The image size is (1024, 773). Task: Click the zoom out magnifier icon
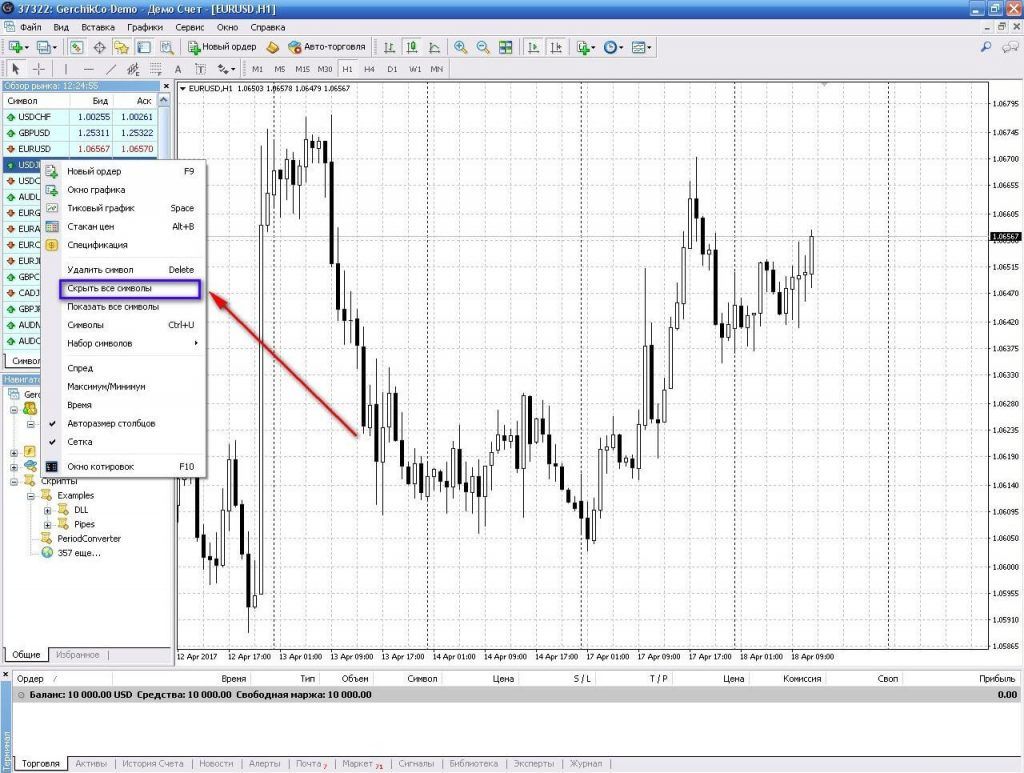(x=482, y=47)
